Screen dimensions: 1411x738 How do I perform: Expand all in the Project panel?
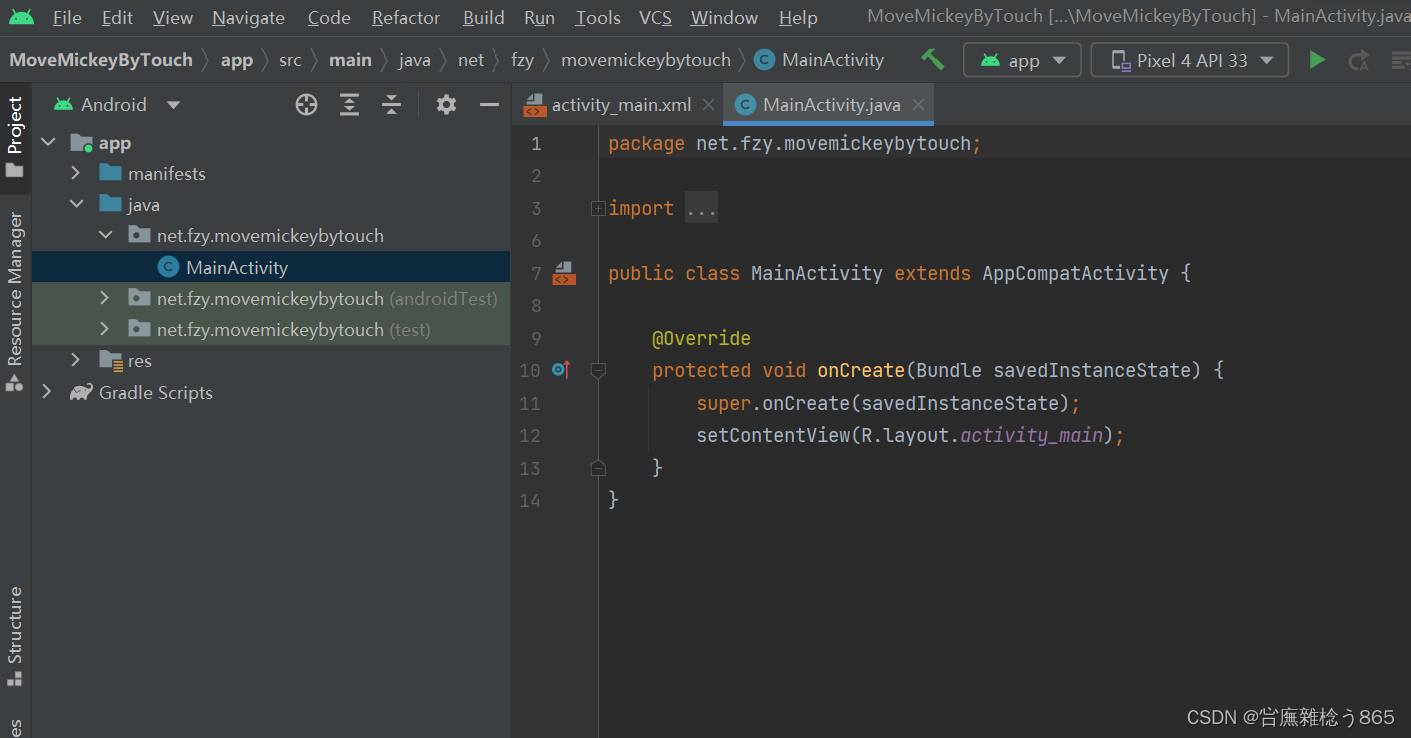349,104
